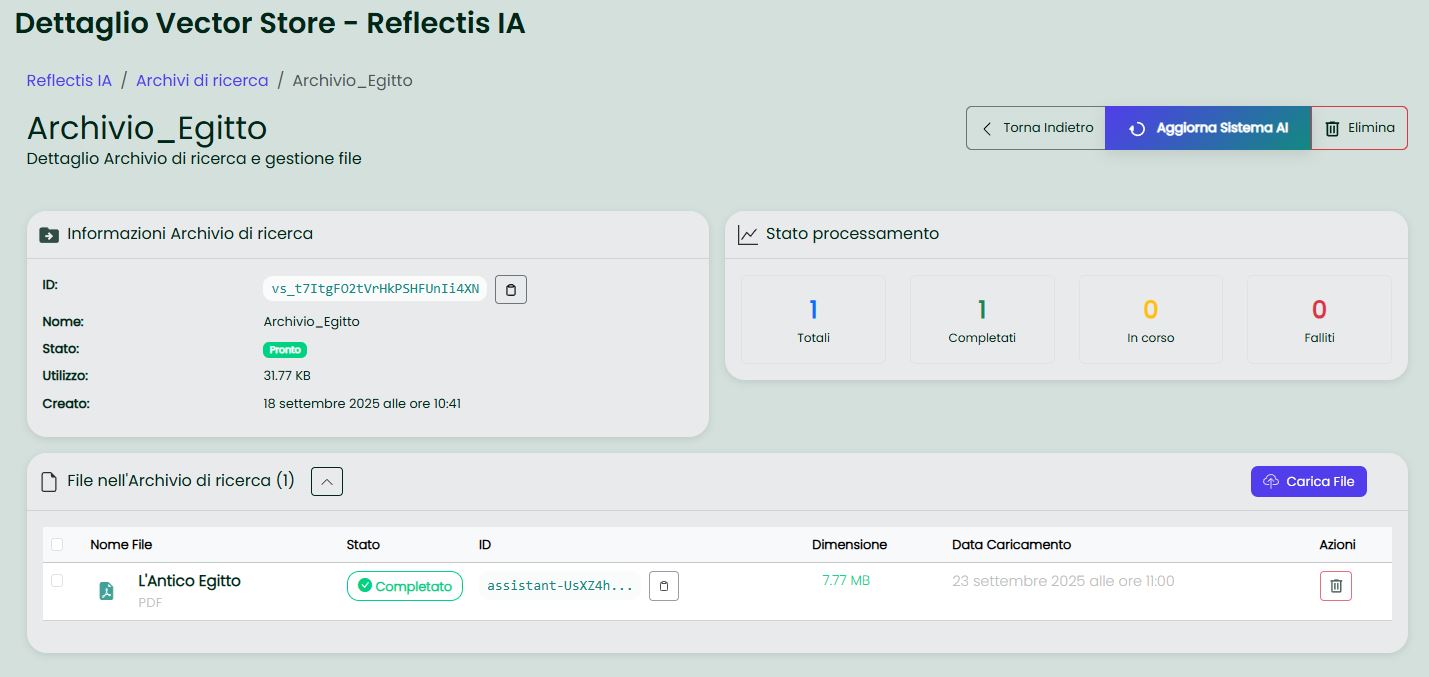Screen dimensions: 1429x677
Task: Go to Archivi di ricerca breadcrumb
Action: pyautogui.click(x=202, y=81)
